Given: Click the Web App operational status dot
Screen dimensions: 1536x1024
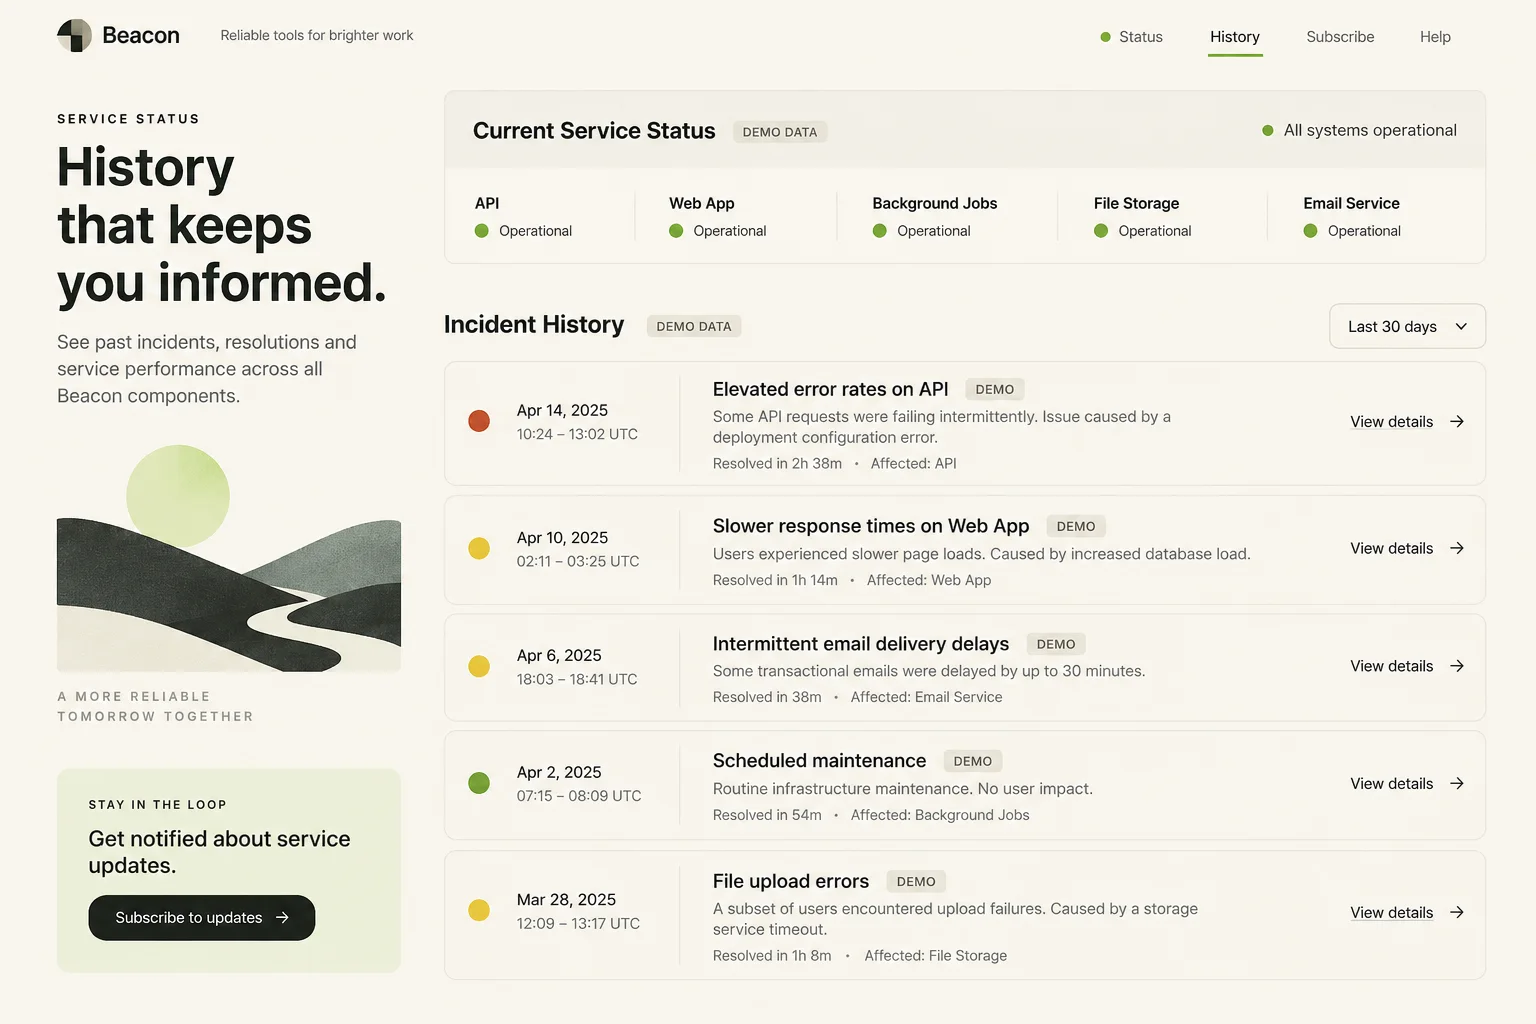Looking at the screenshot, I should click(x=676, y=231).
